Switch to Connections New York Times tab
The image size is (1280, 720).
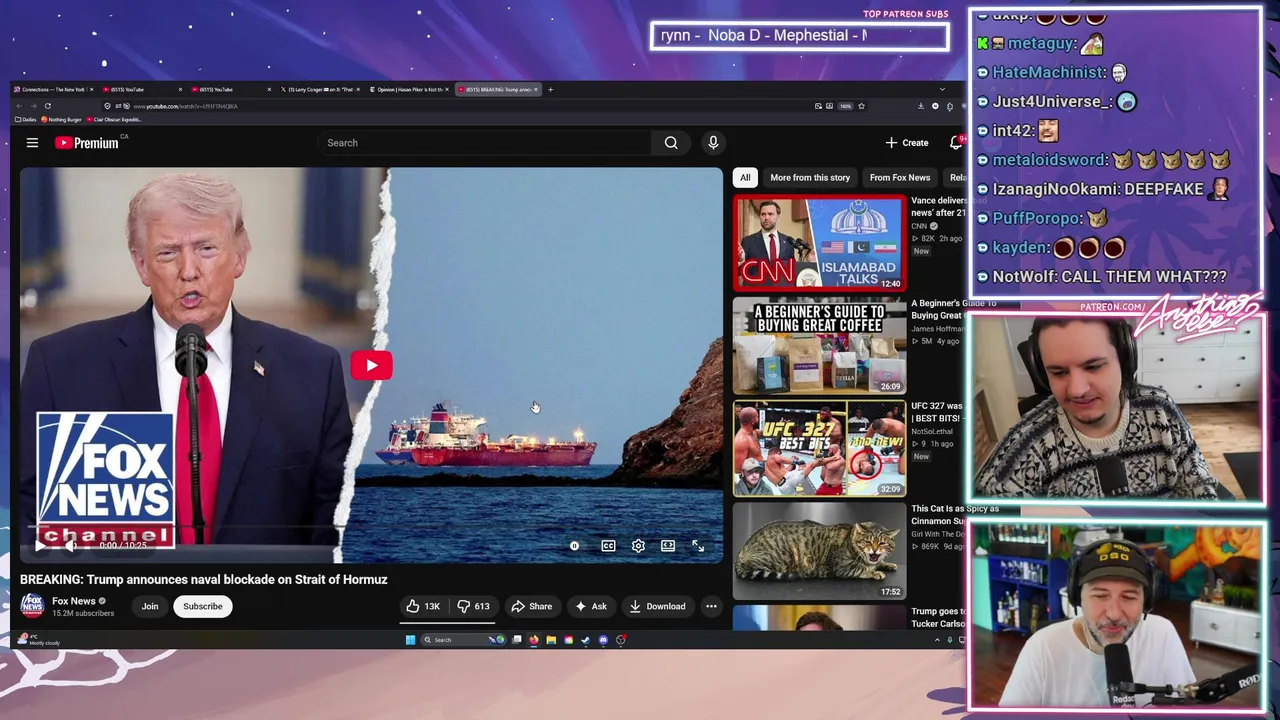[51, 89]
